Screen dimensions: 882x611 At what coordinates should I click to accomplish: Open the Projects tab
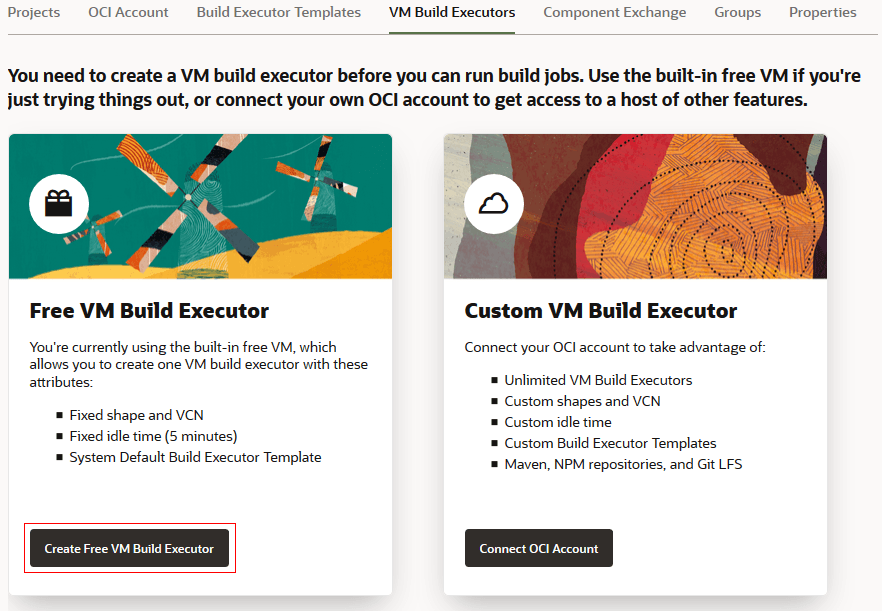(34, 13)
